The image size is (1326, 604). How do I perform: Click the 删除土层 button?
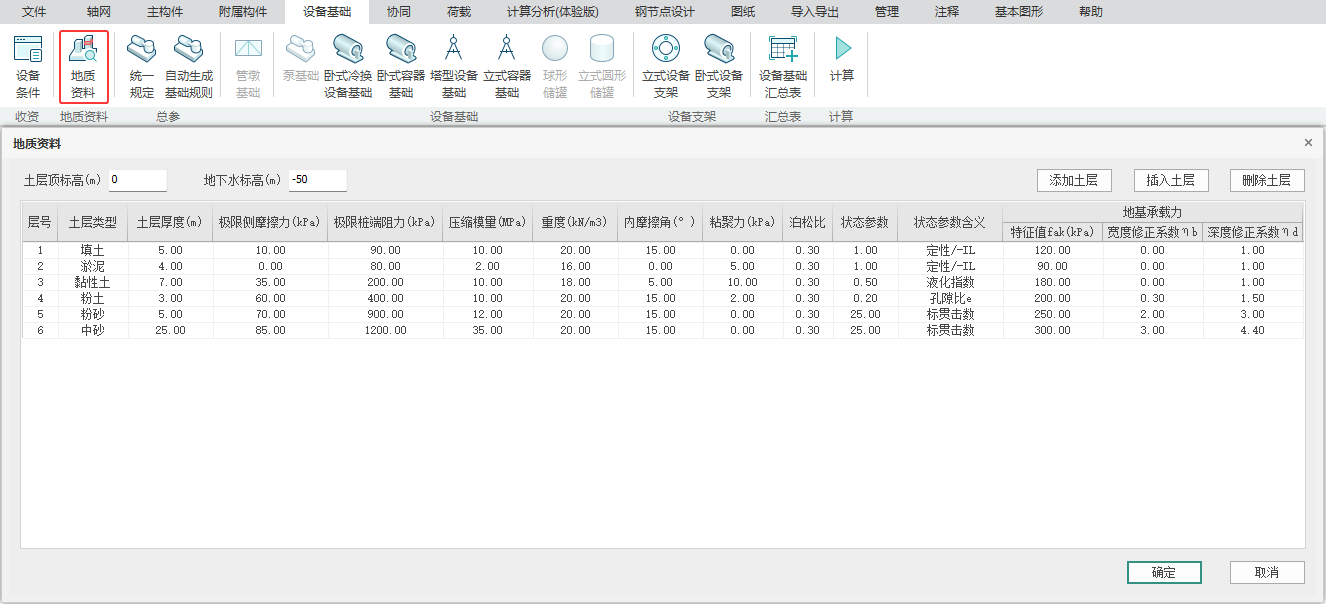coord(1267,180)
